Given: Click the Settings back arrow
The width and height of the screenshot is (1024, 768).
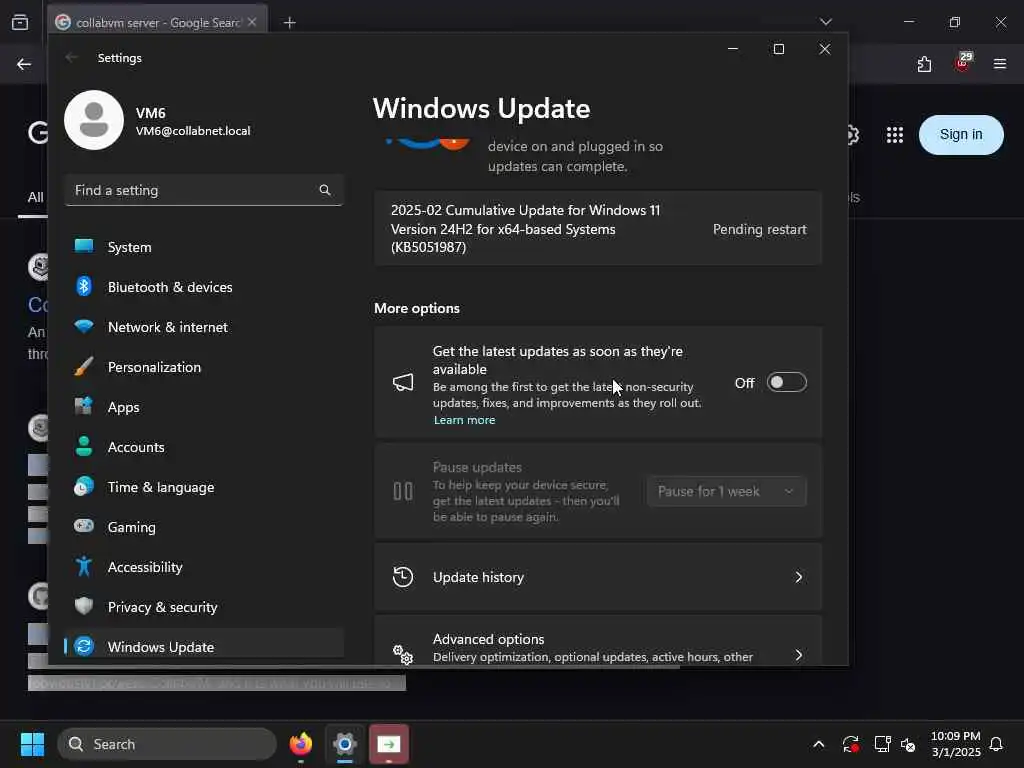Looking at the screenshot, I should pos(72,57).
